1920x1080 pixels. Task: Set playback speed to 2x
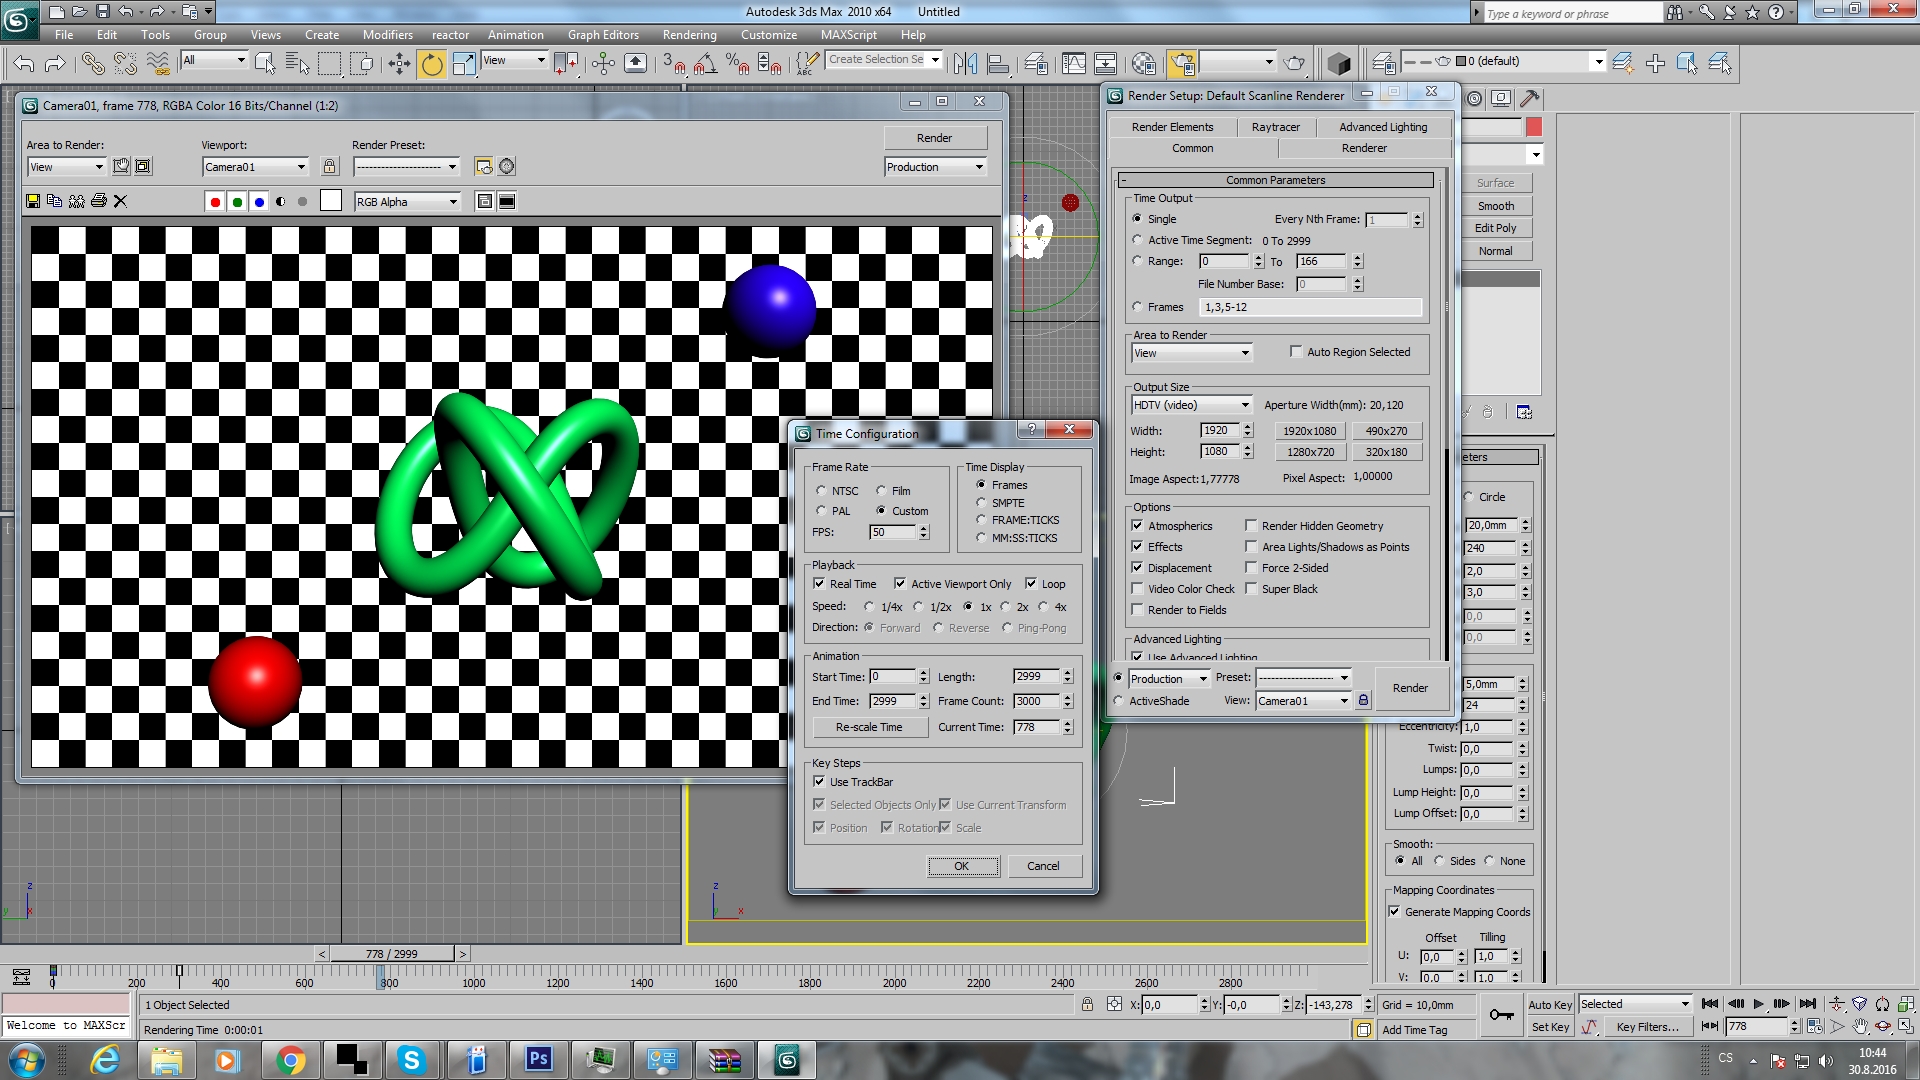click(1014, 607)
